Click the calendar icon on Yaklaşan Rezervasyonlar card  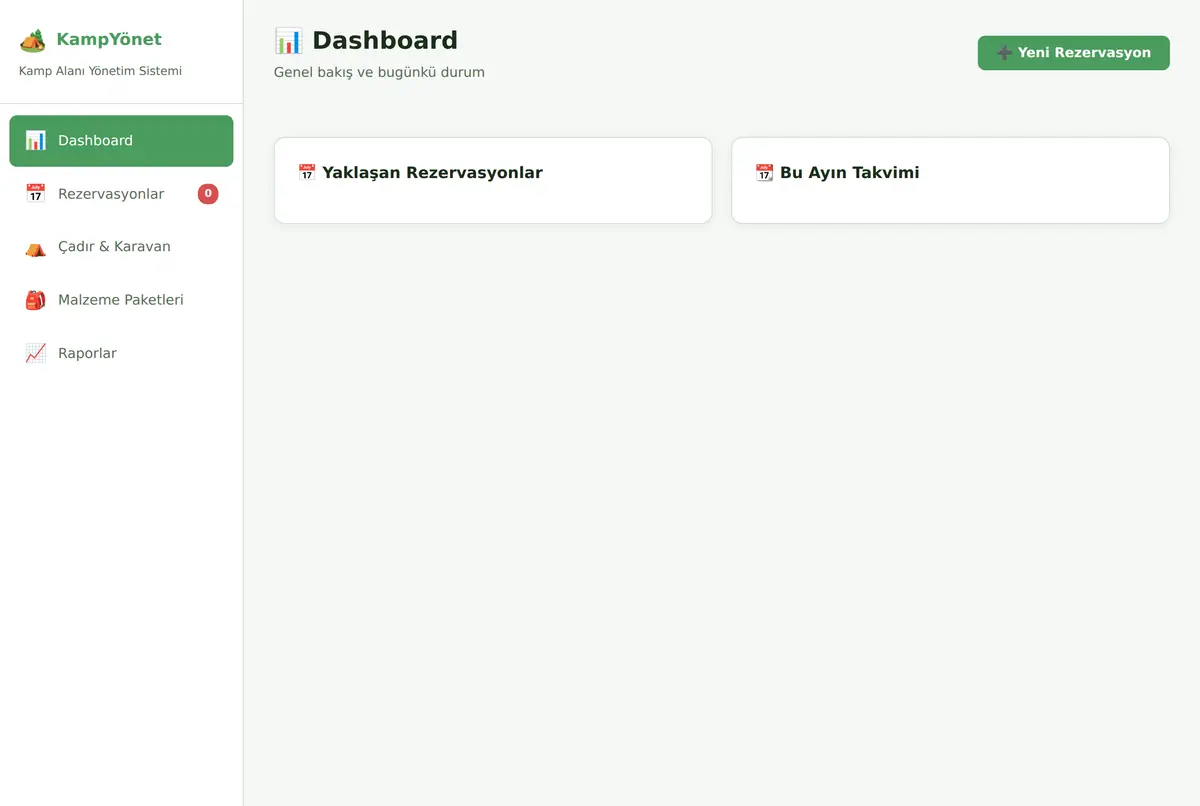tap(307, 173)
